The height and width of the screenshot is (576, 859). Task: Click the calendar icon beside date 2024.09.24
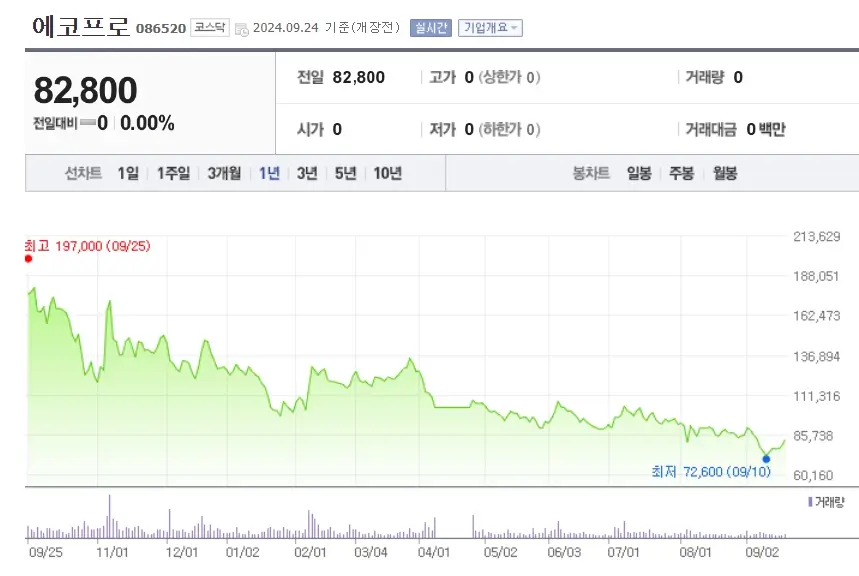(x=240, y=28)
